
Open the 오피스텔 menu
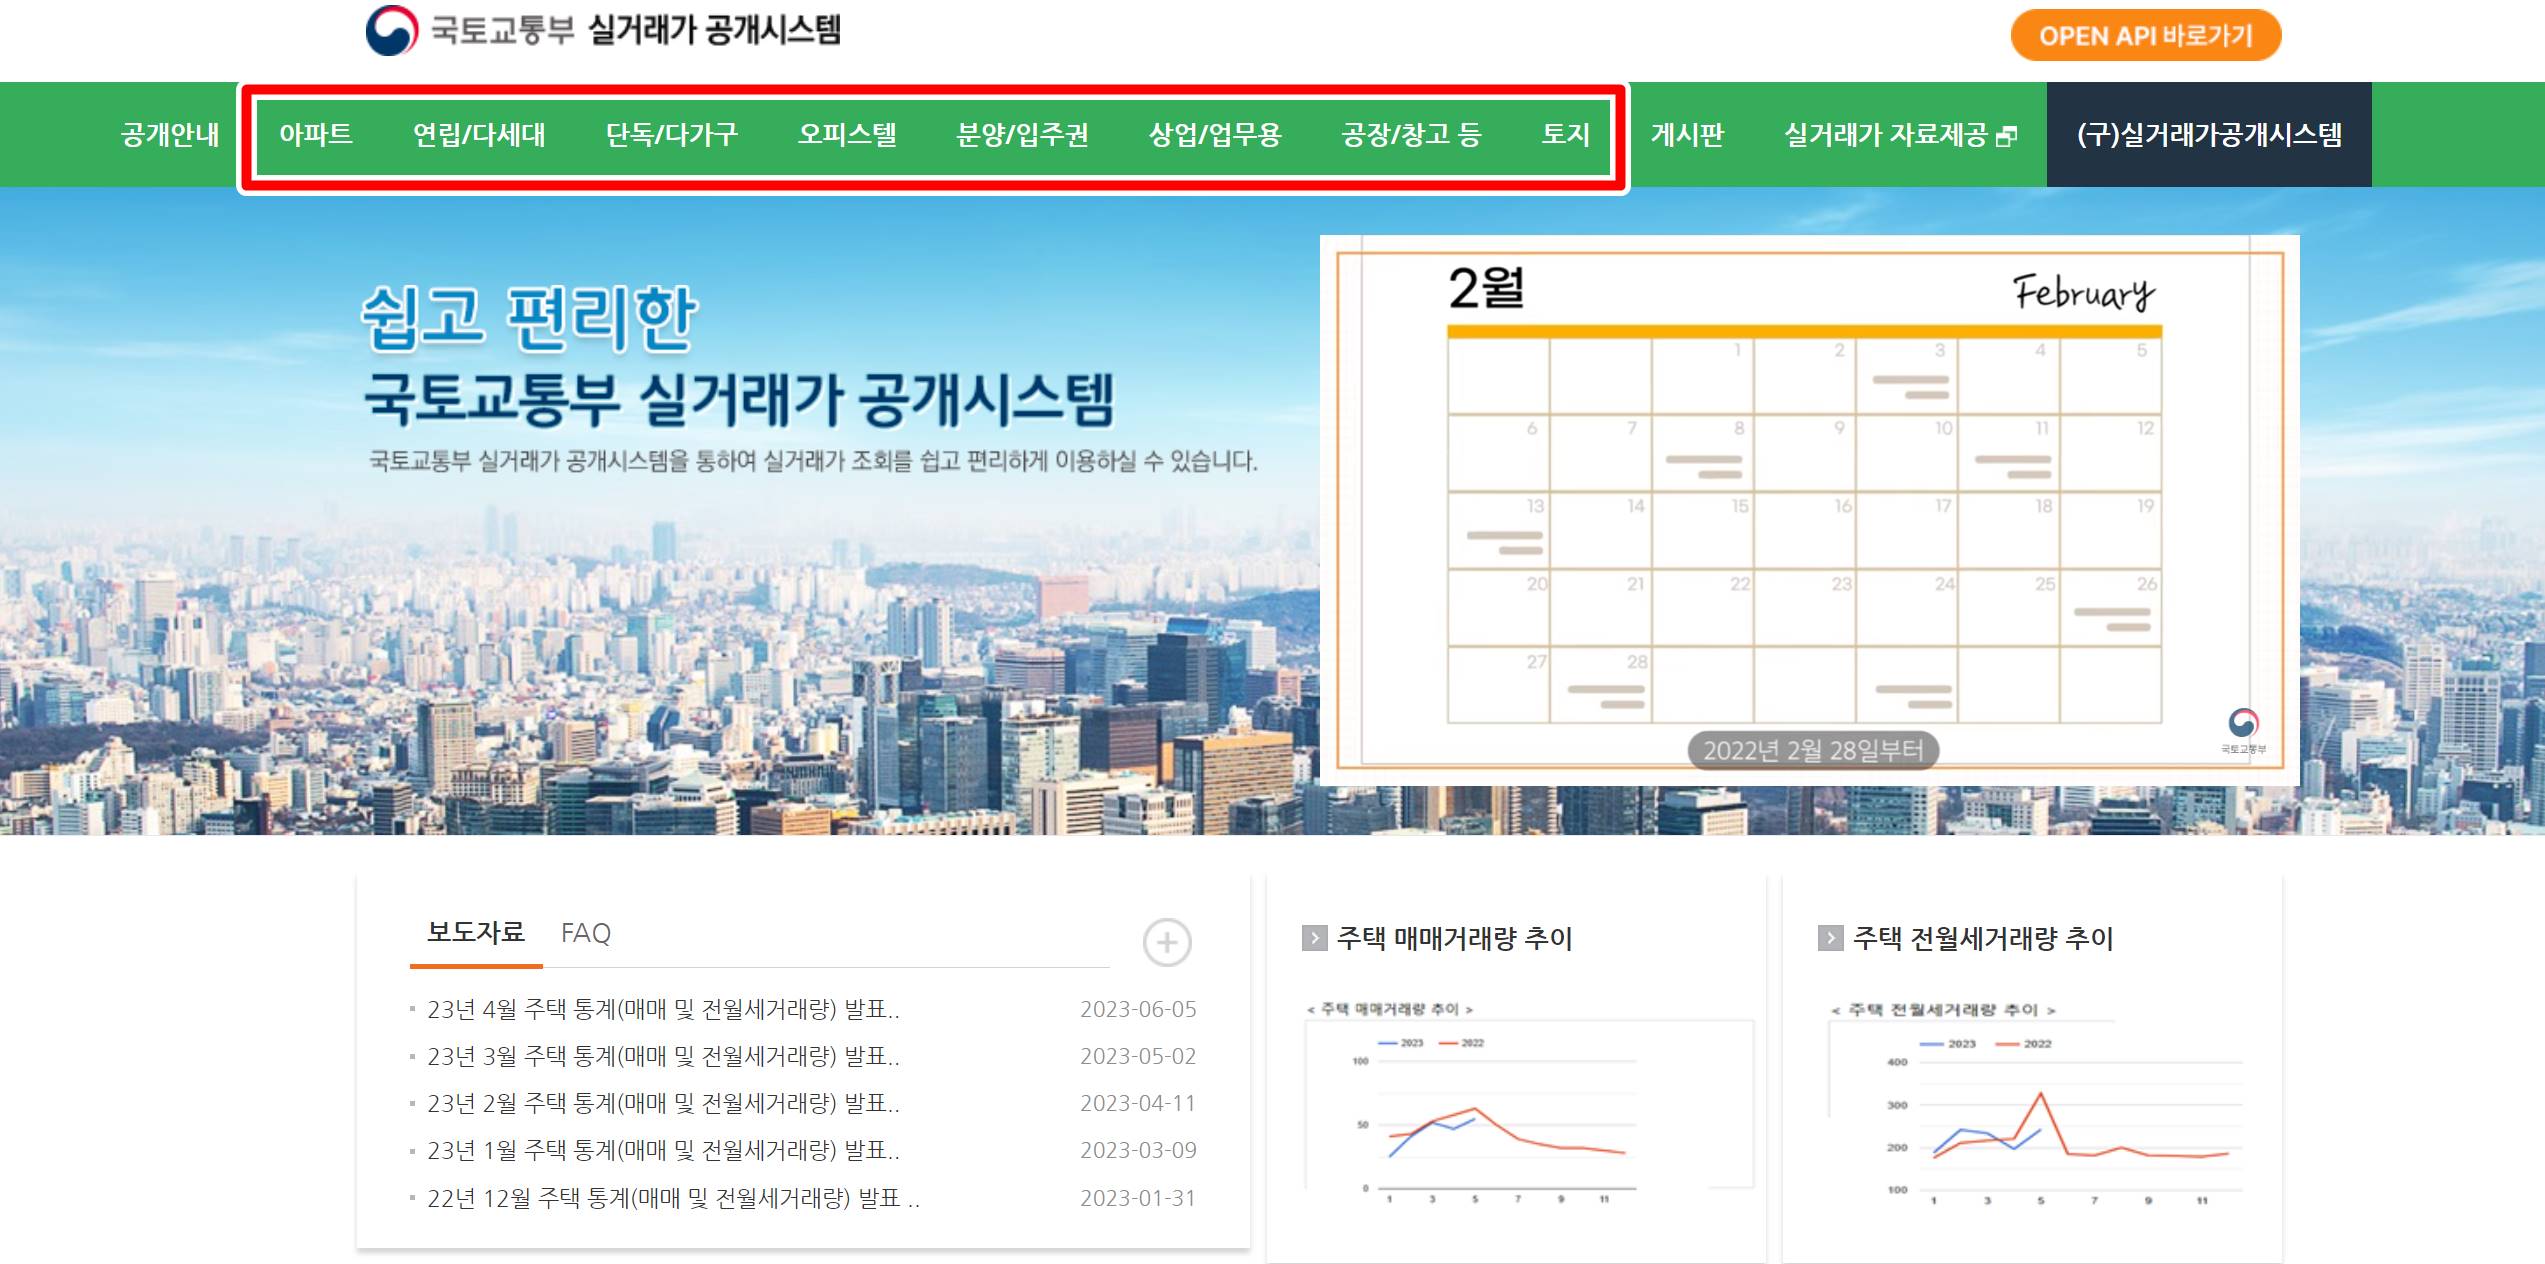(x=846, y=134)
